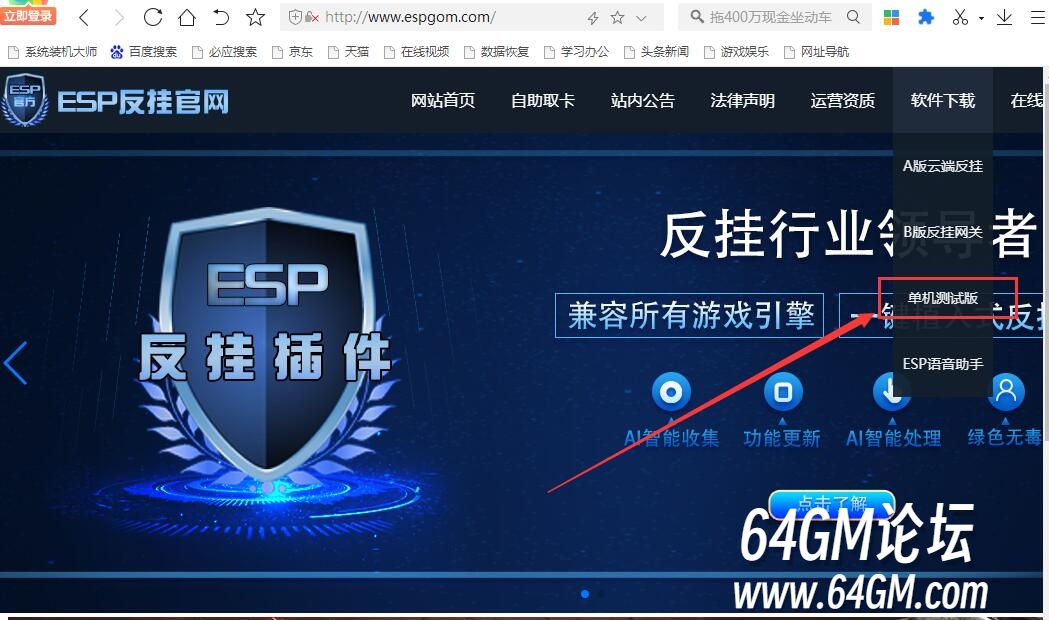Open the 必应搜索 bookmark
Screen dimensions: 1049x620
pos(224,52)
